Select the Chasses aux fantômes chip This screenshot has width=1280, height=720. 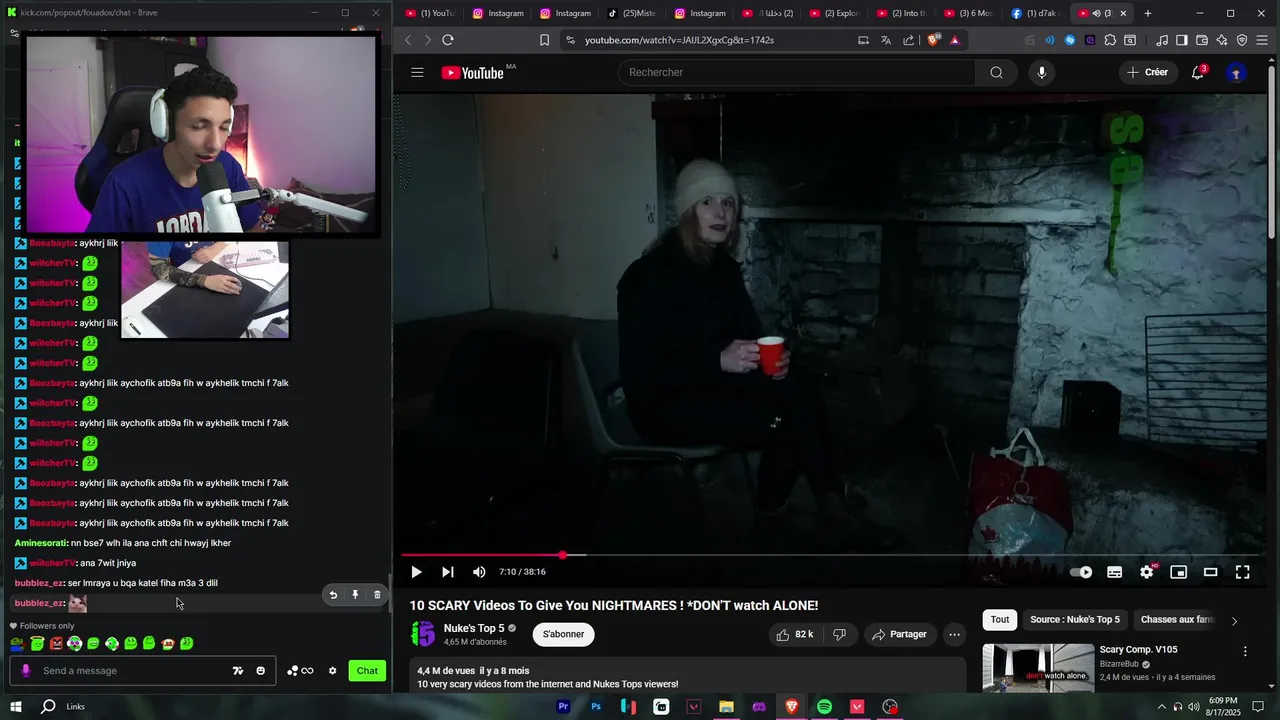click(1177, 619)
